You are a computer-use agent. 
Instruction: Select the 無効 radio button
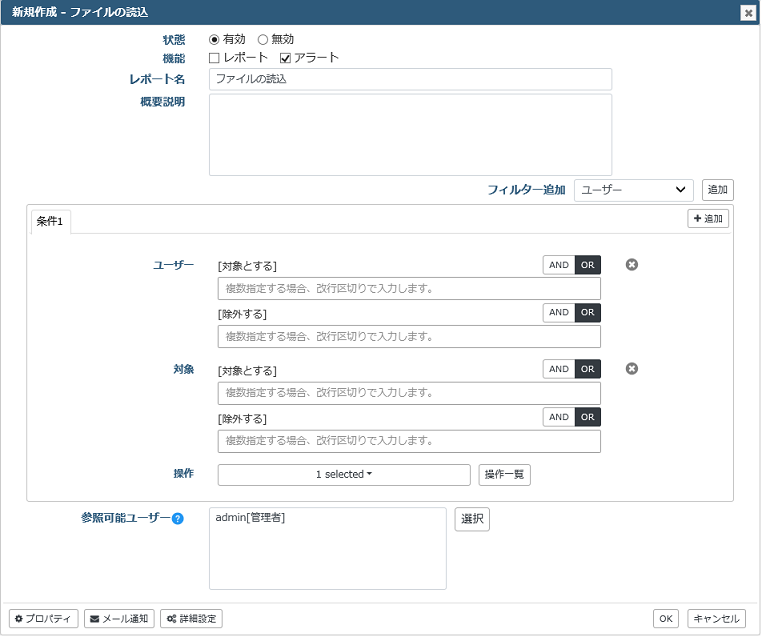[263, 39]
